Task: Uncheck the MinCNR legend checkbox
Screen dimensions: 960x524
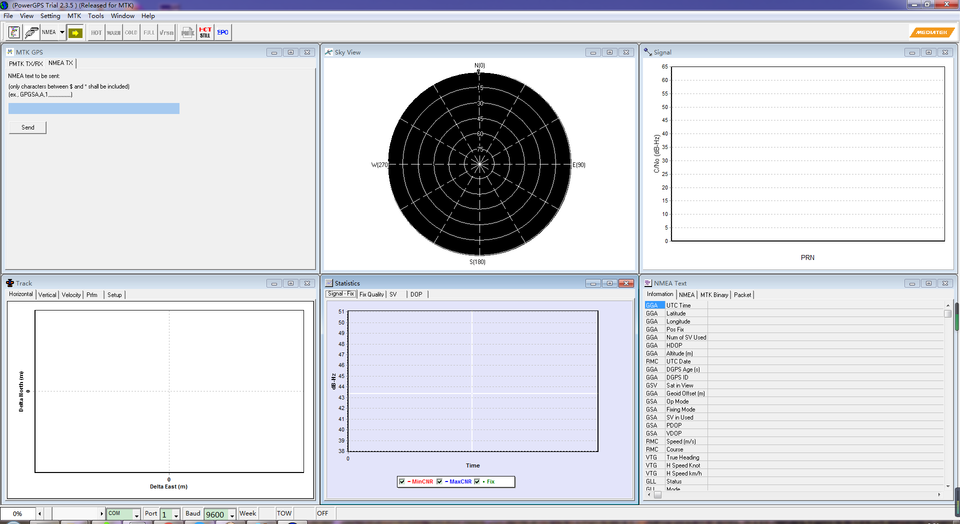Action: click(402, 481)
